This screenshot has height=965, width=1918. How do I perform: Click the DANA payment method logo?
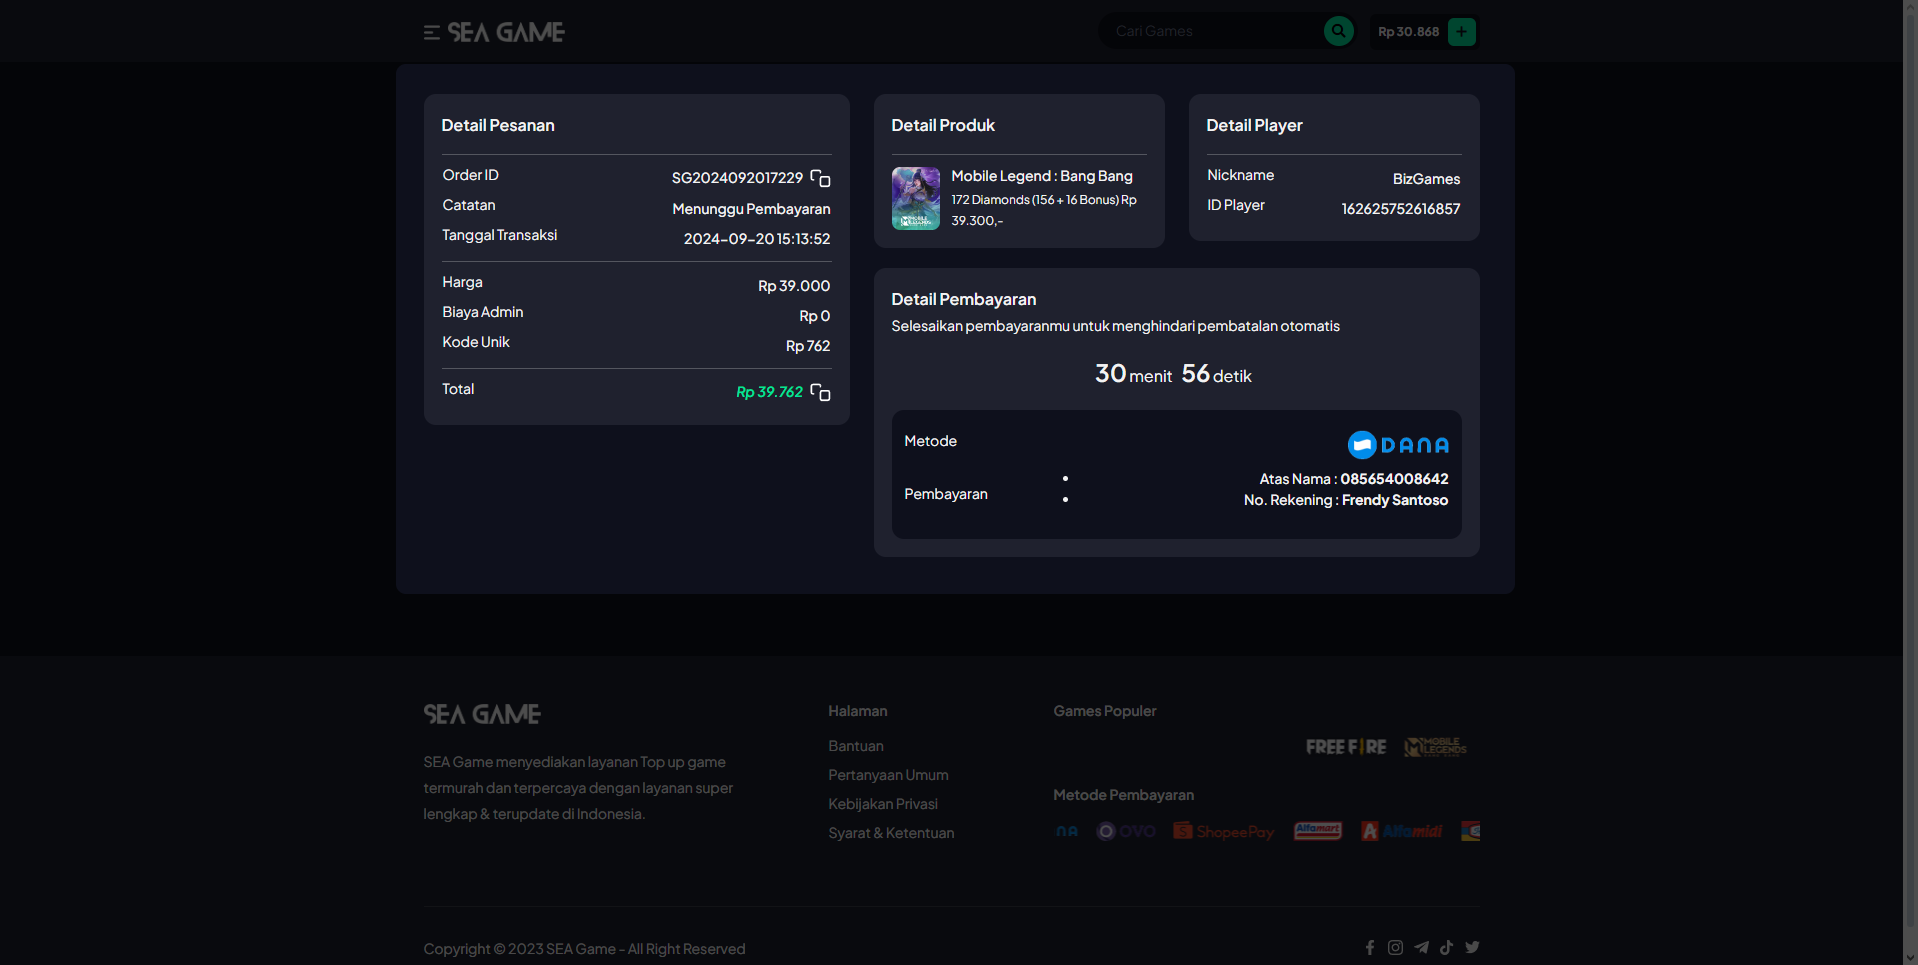click(x=1398, y=444)
